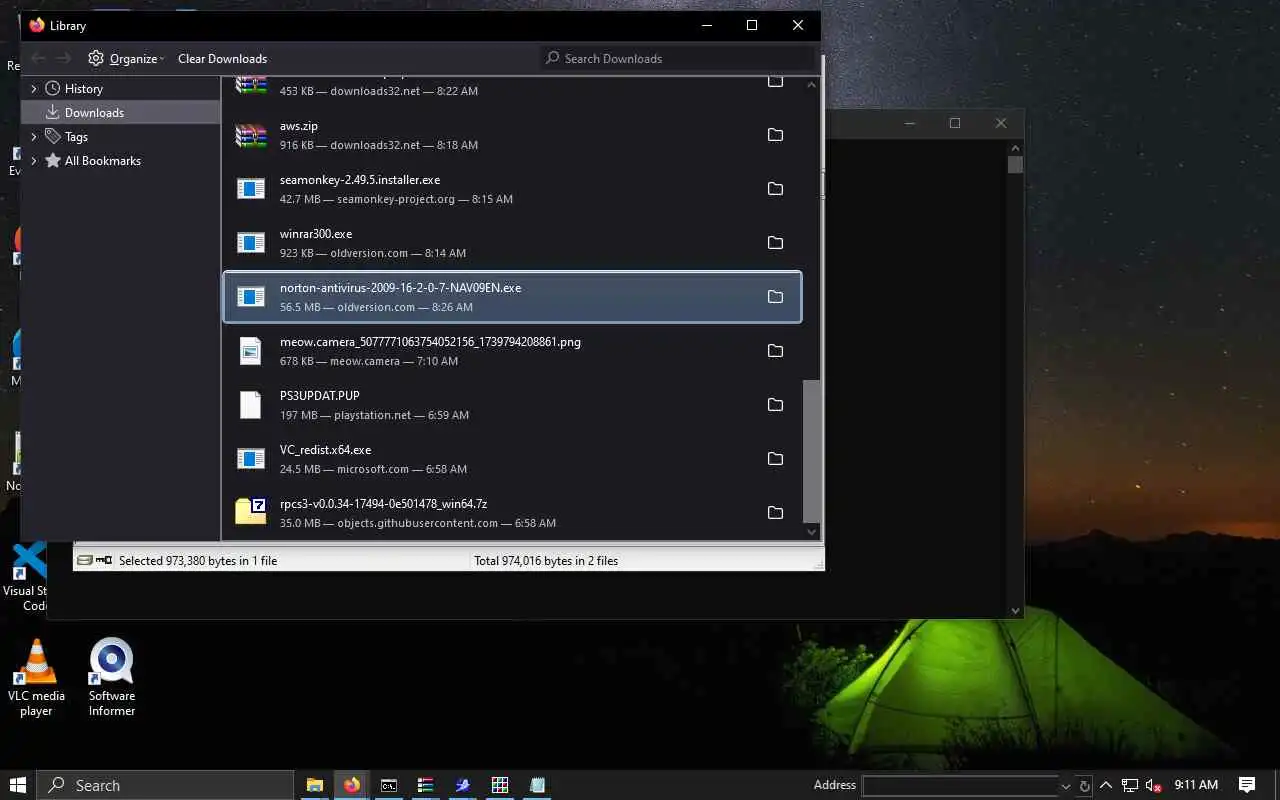Open the Software Informer desktop shortcut
Image resolution: width=1280 pixels, height=800 pixels.
click(112, 677)
